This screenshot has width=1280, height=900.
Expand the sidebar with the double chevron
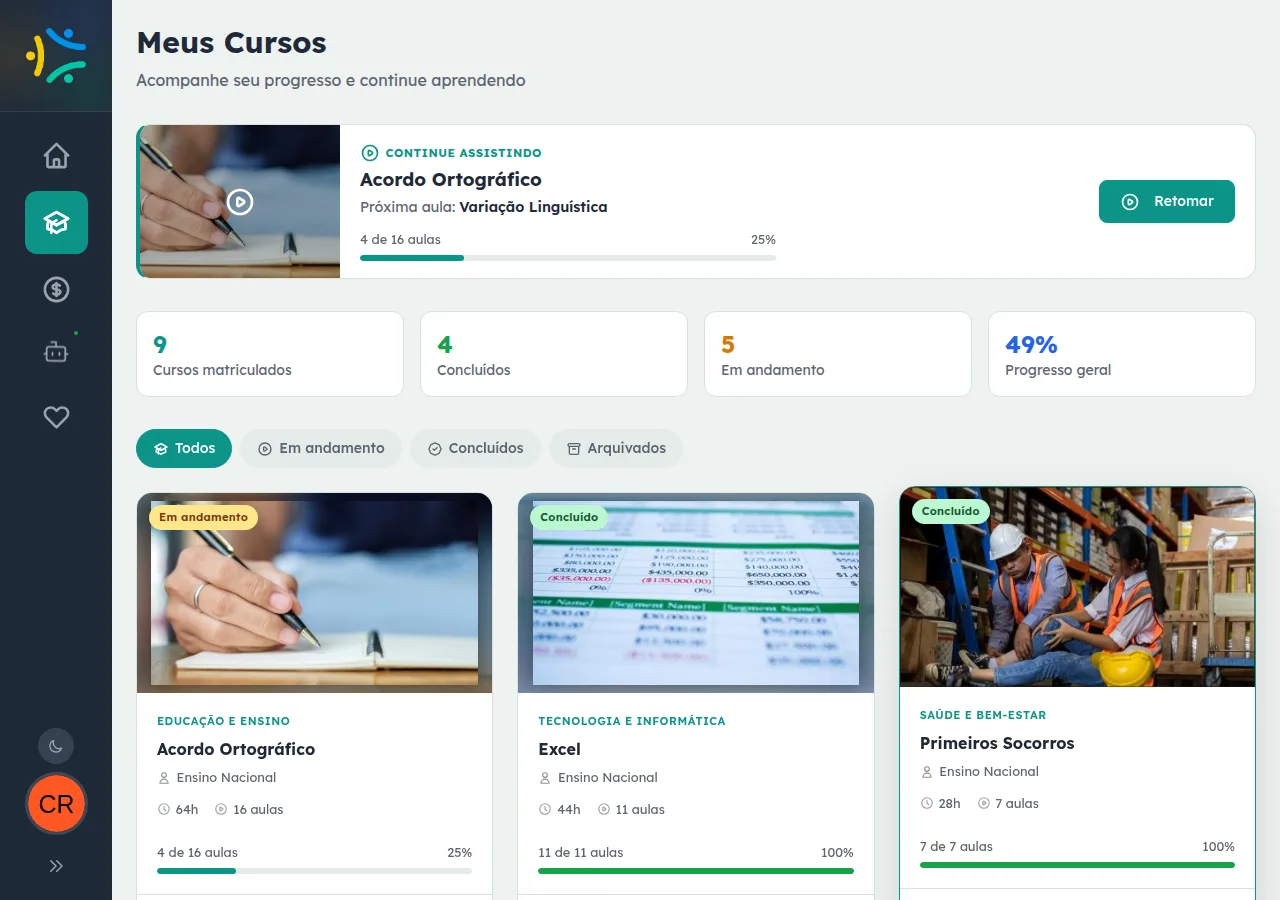(56, 866)
